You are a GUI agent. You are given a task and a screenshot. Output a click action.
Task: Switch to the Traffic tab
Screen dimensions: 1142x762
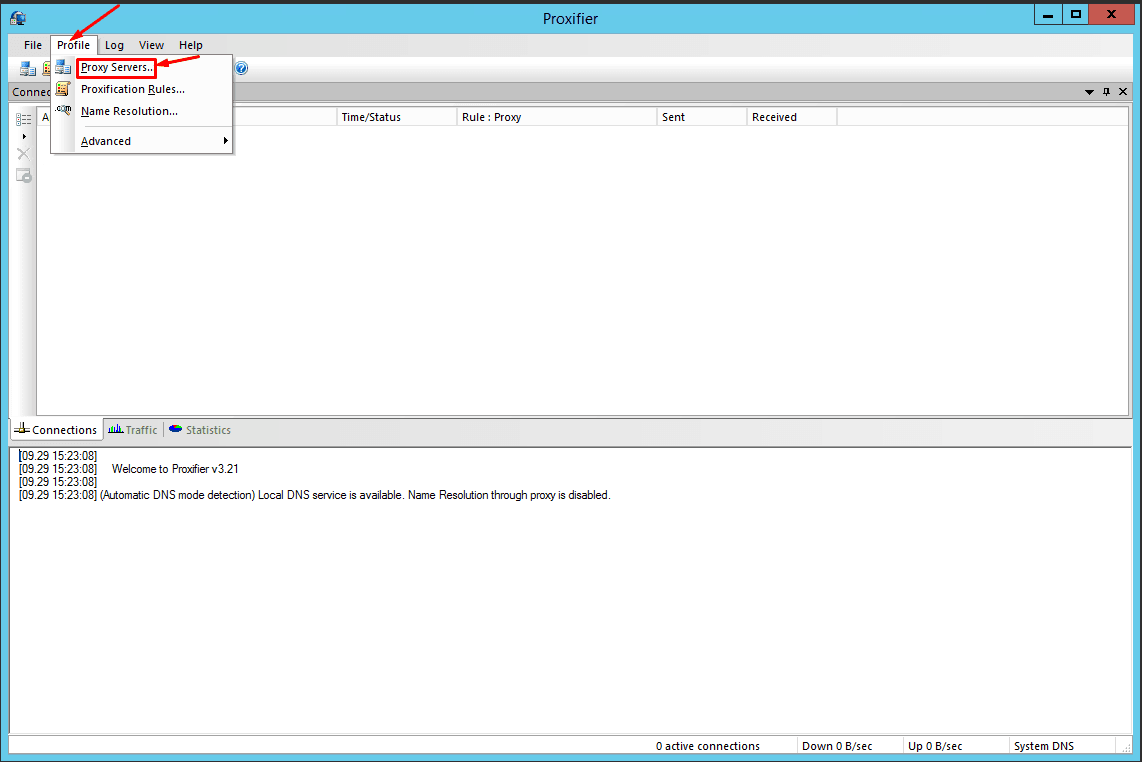click(x=133, y=430)
